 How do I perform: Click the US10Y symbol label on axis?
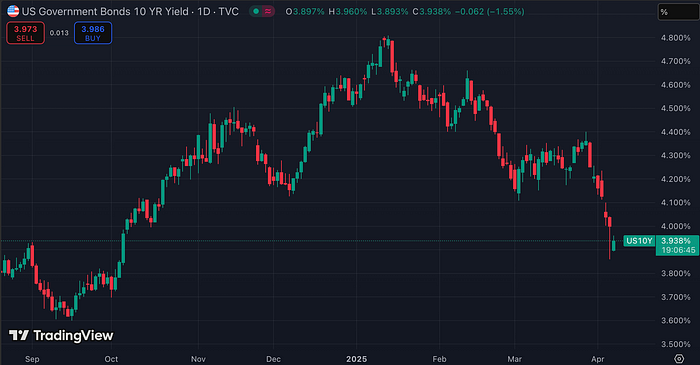coord(639,241)
